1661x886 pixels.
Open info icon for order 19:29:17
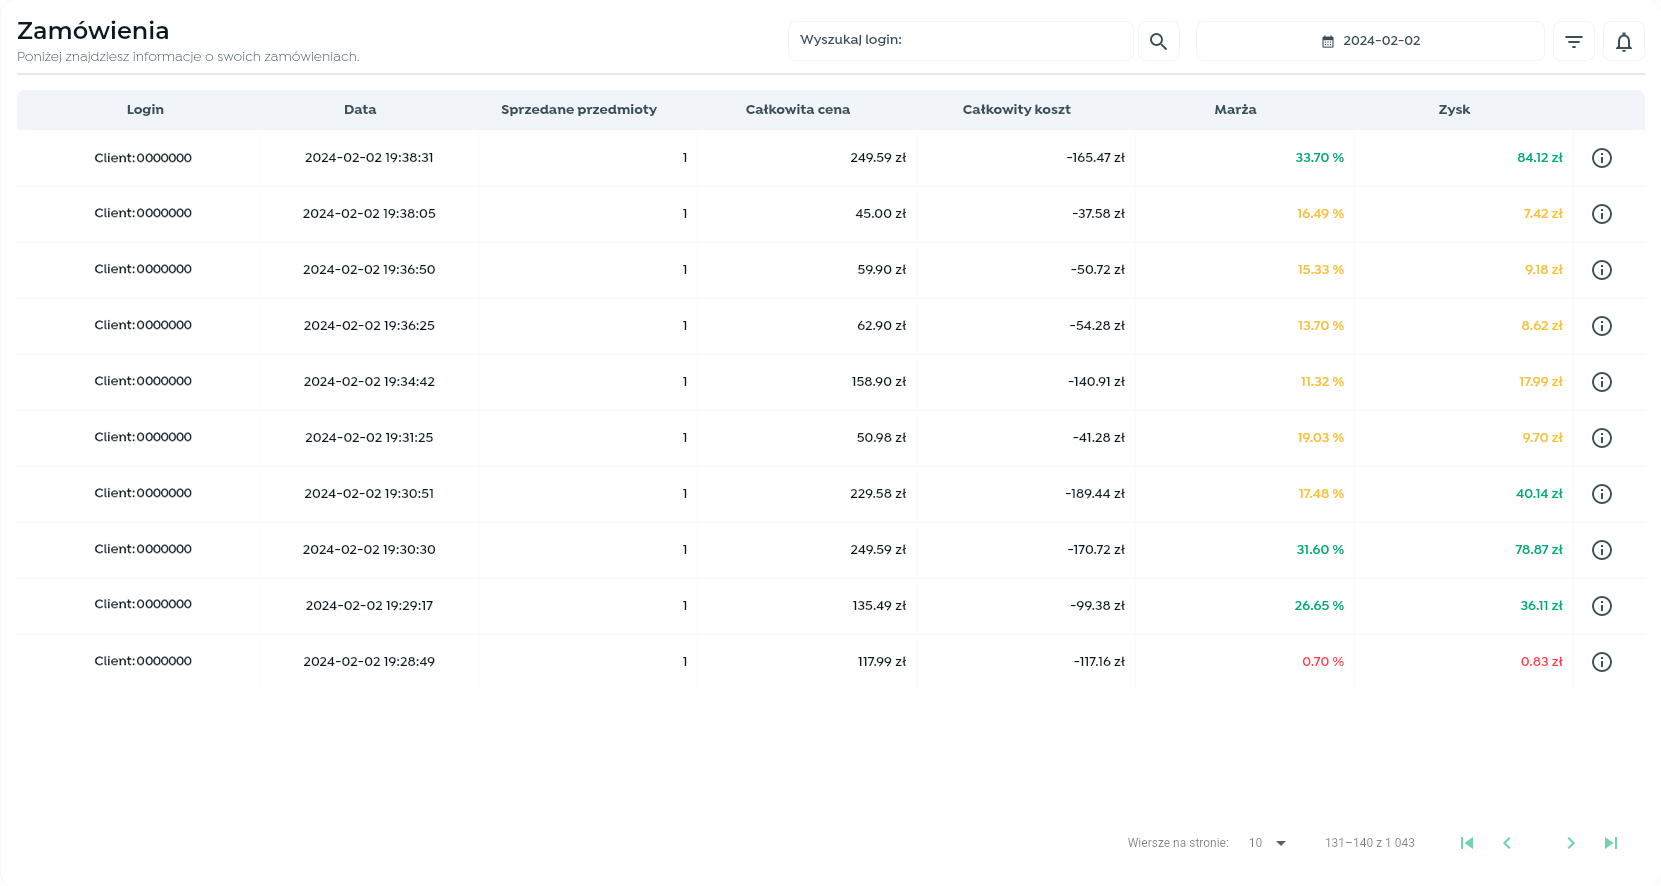(x=1601, y=606)
